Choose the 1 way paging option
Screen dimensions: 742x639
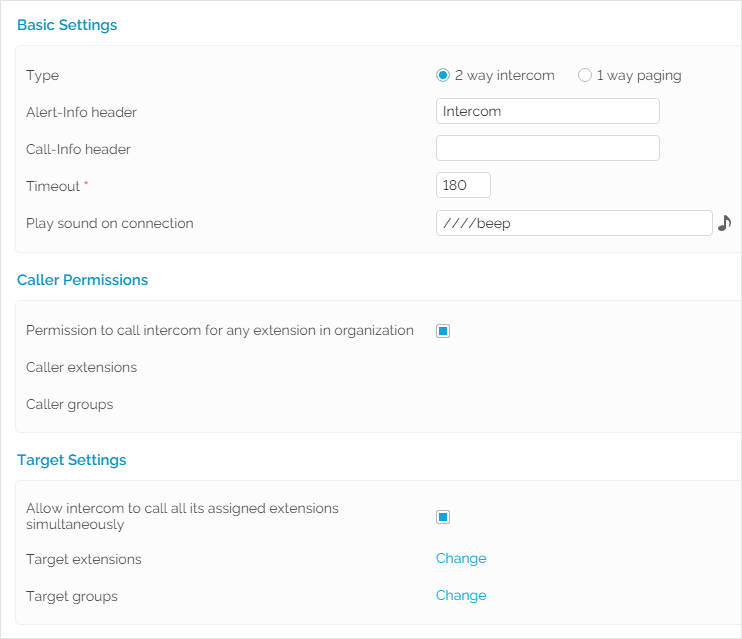[585, 75]
